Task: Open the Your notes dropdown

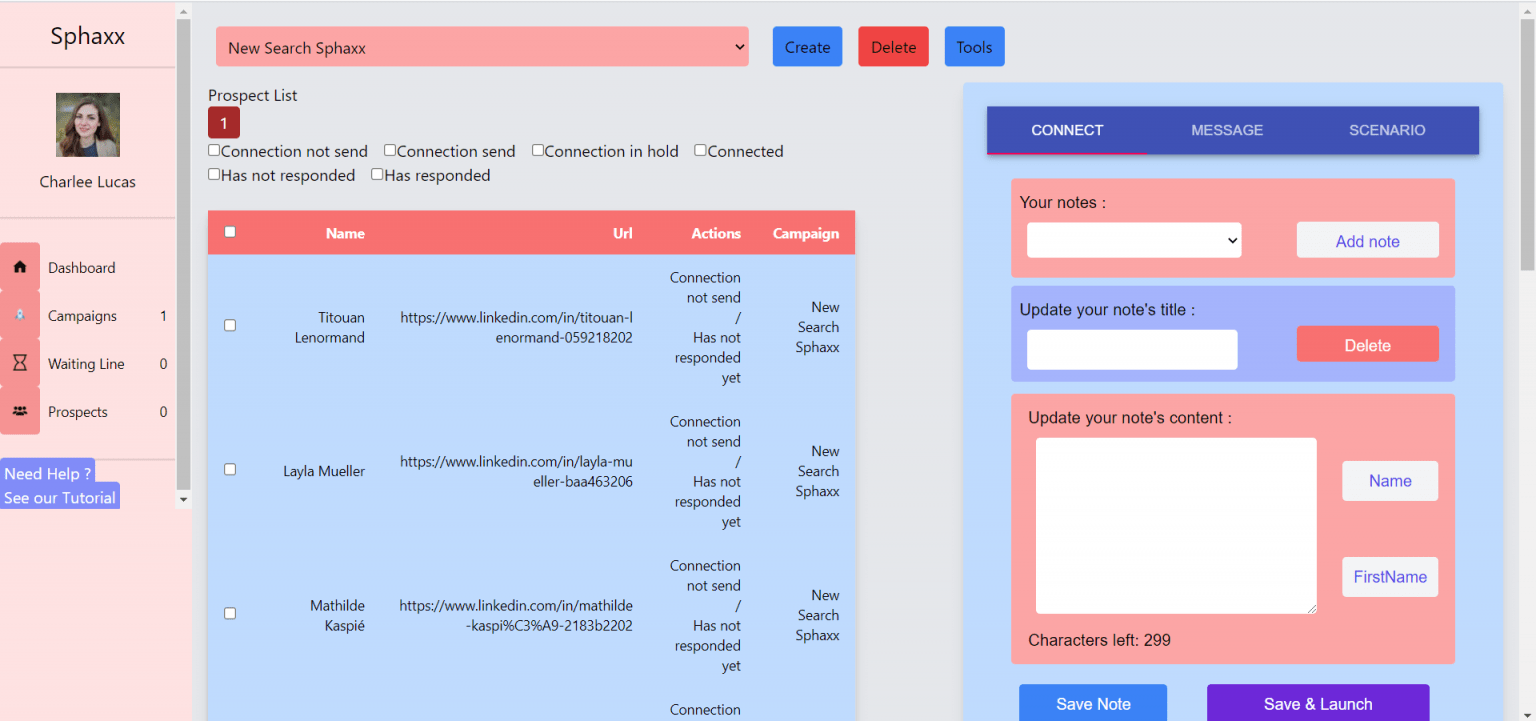Action: tap(1134, 240)
